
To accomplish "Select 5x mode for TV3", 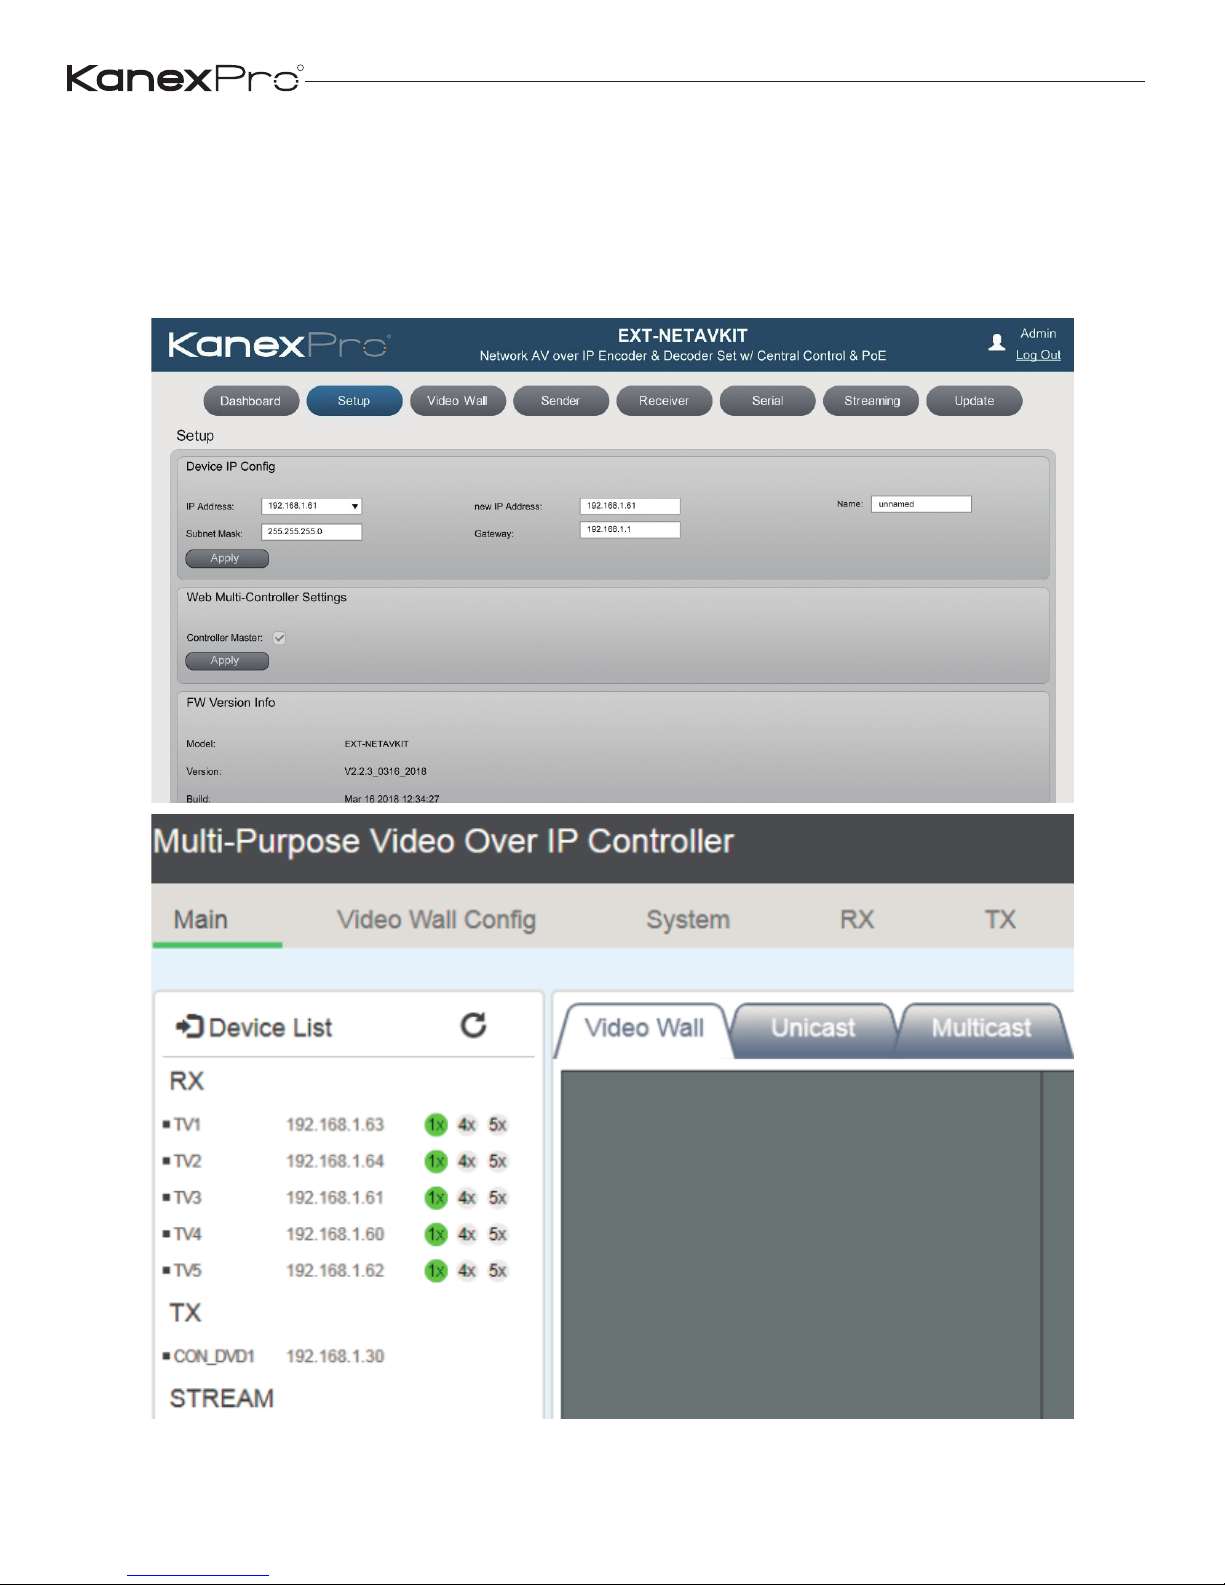I will coord(498,1198).
